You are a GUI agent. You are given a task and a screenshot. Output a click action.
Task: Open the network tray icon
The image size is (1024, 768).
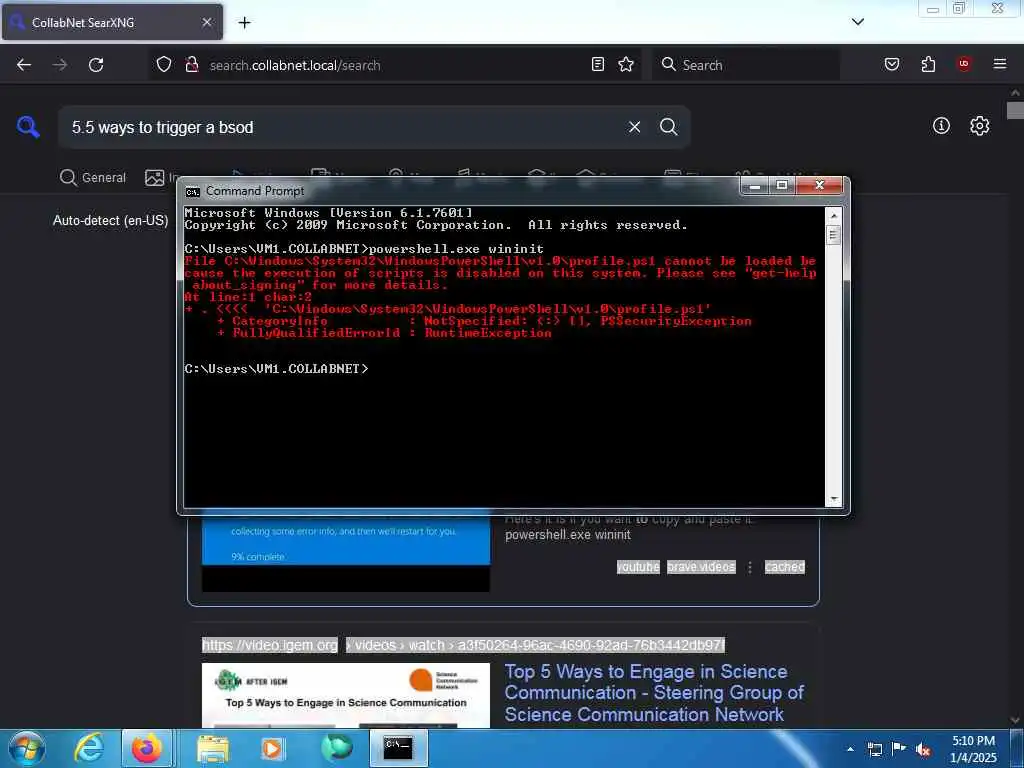(874, 749)
